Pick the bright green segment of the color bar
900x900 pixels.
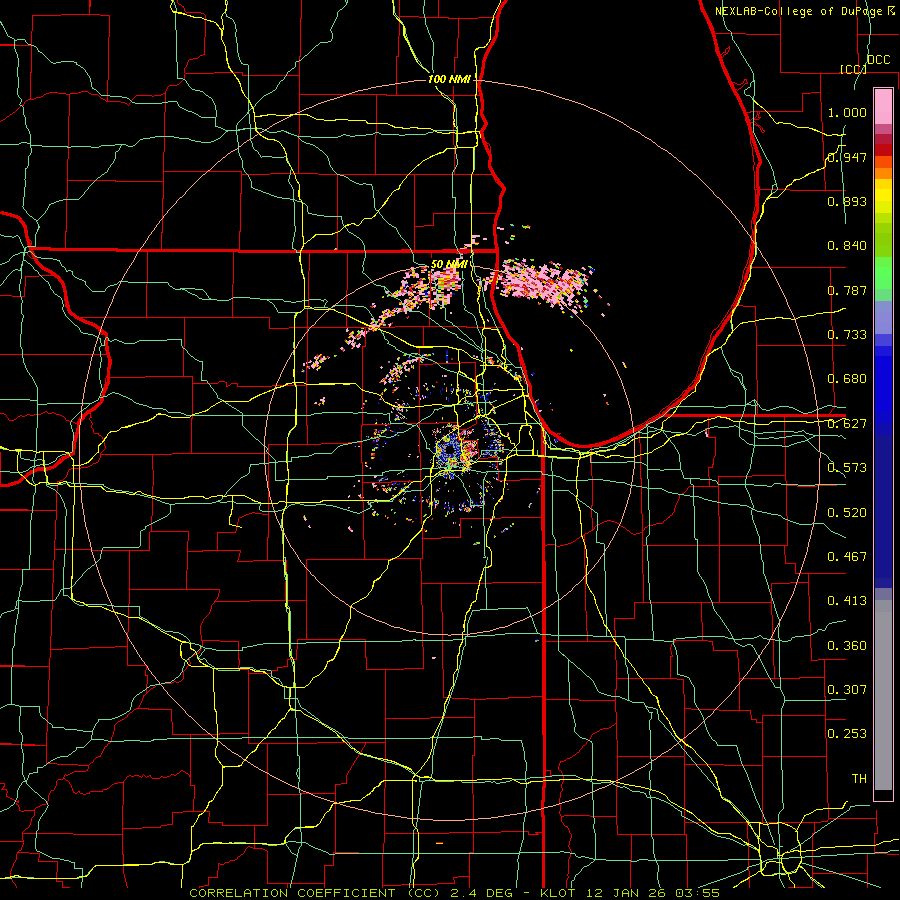click(x=883, y=272)
